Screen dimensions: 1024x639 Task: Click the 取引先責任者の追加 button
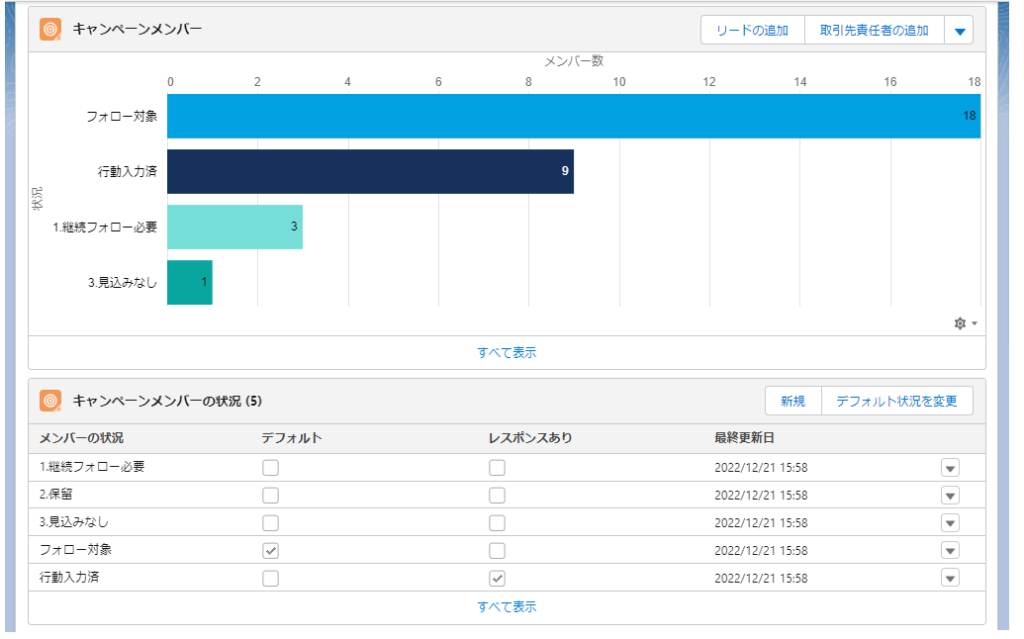tap(874, 31)
